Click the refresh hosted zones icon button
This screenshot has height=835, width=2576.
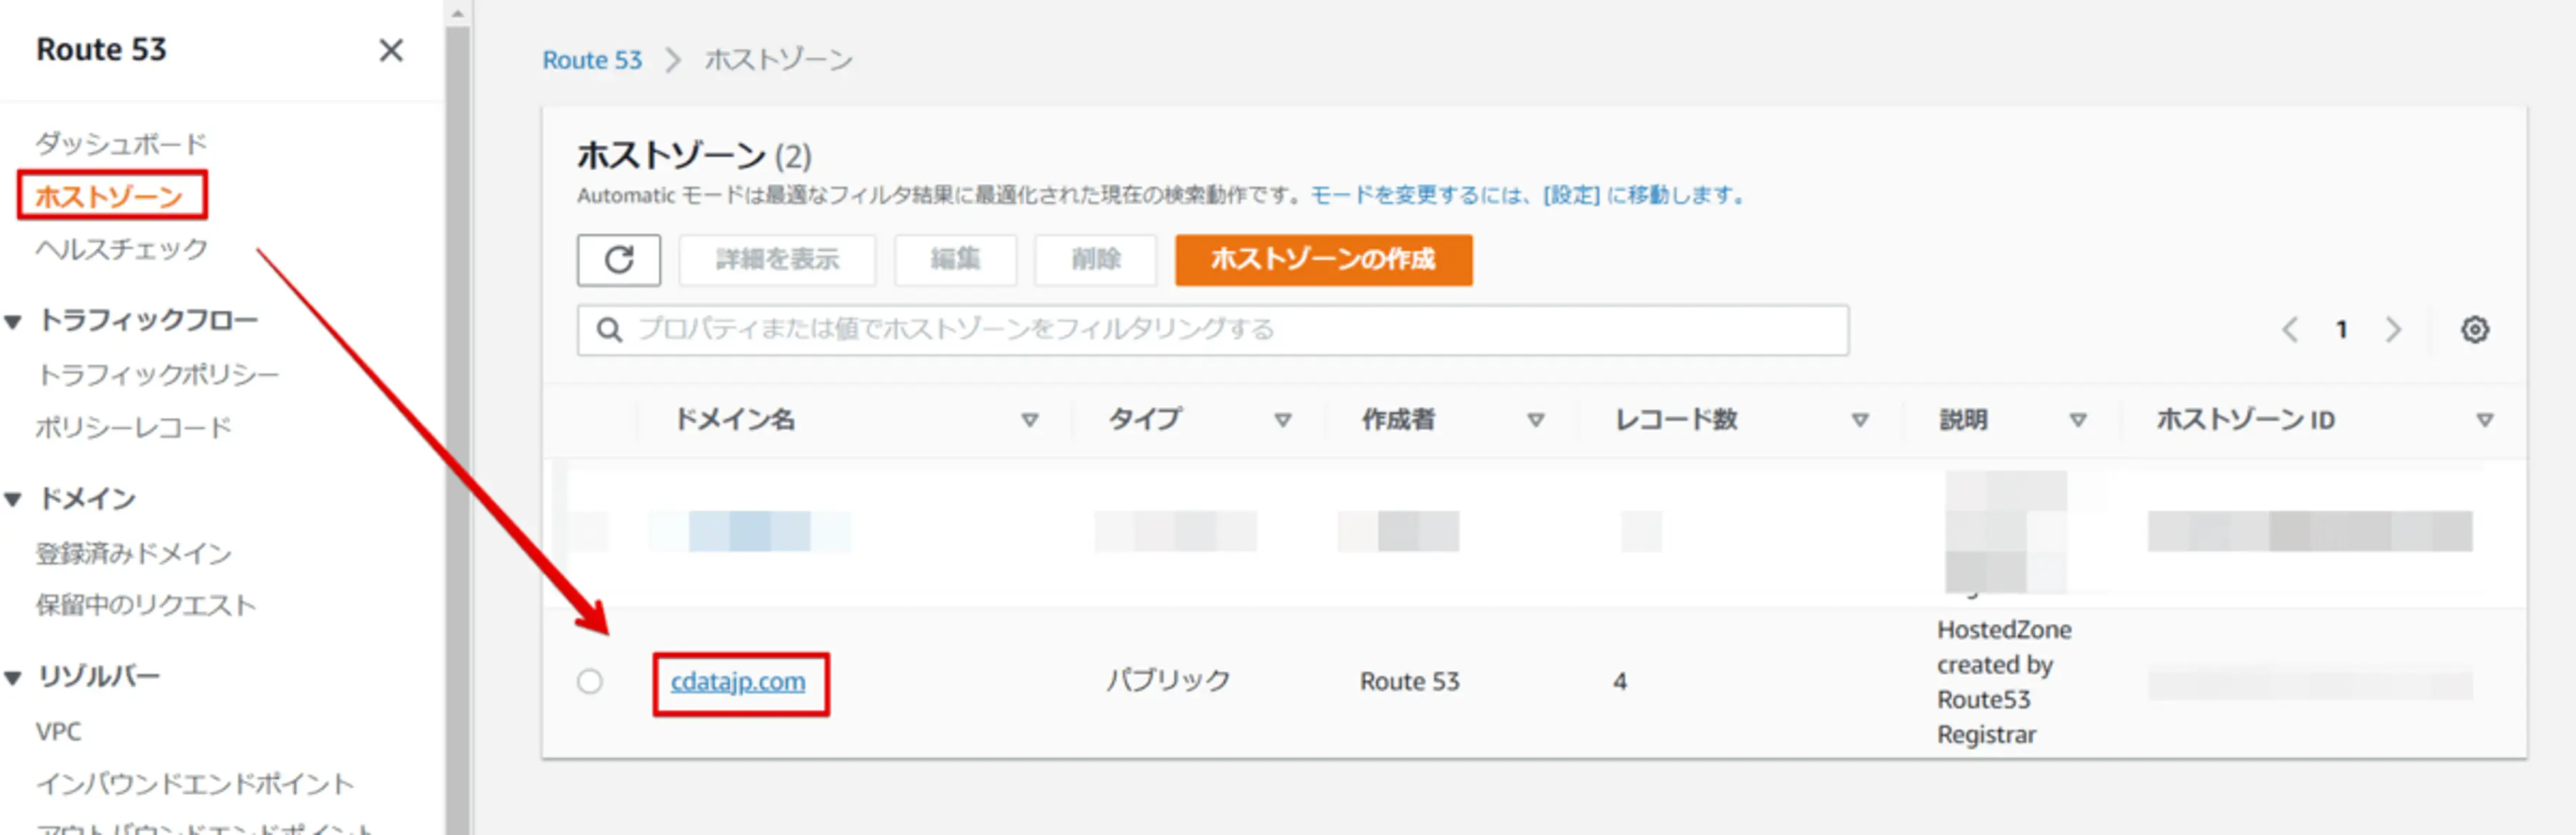(618, 260)
